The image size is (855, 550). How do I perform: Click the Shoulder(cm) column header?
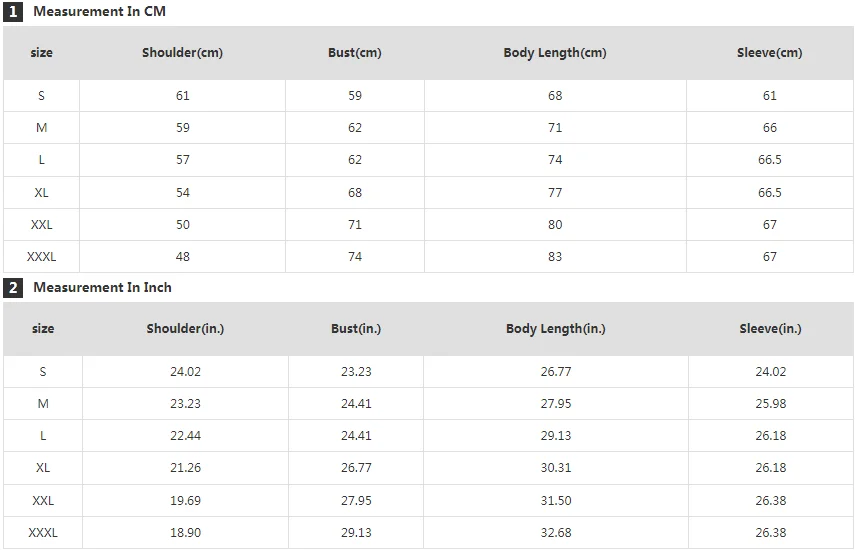click(182, 53)
